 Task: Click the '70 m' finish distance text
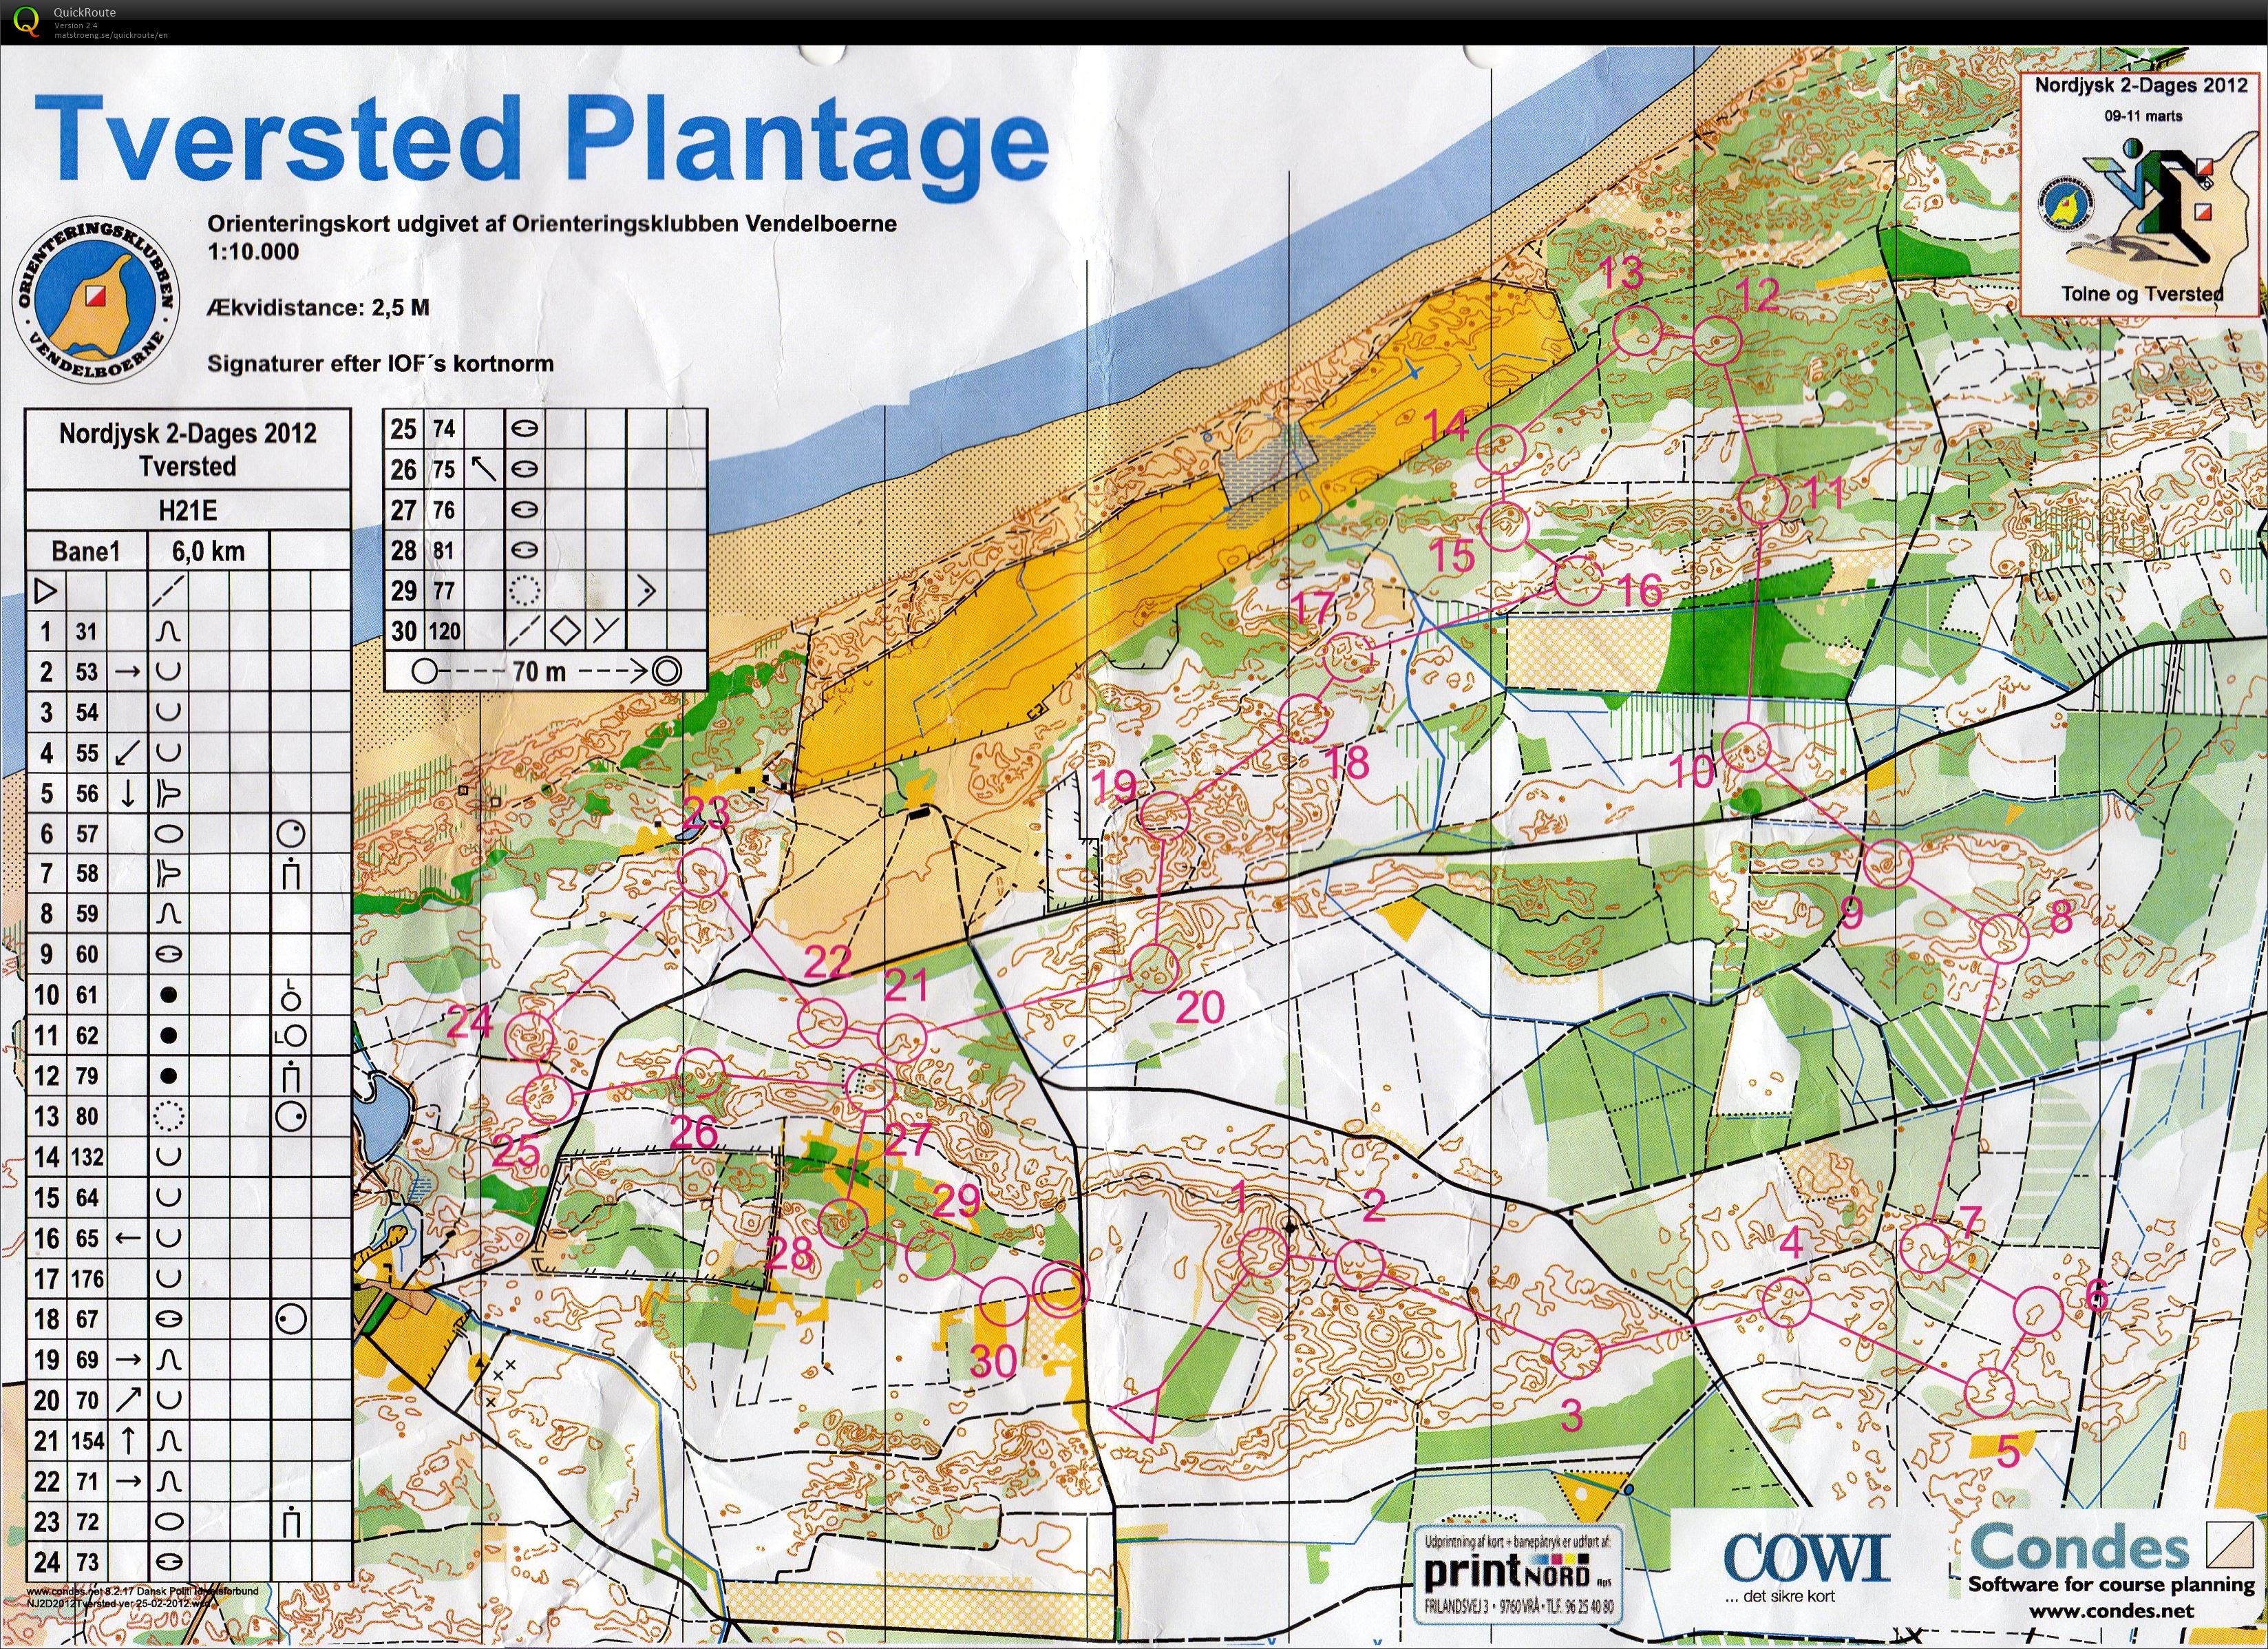[x=540, y=671]
